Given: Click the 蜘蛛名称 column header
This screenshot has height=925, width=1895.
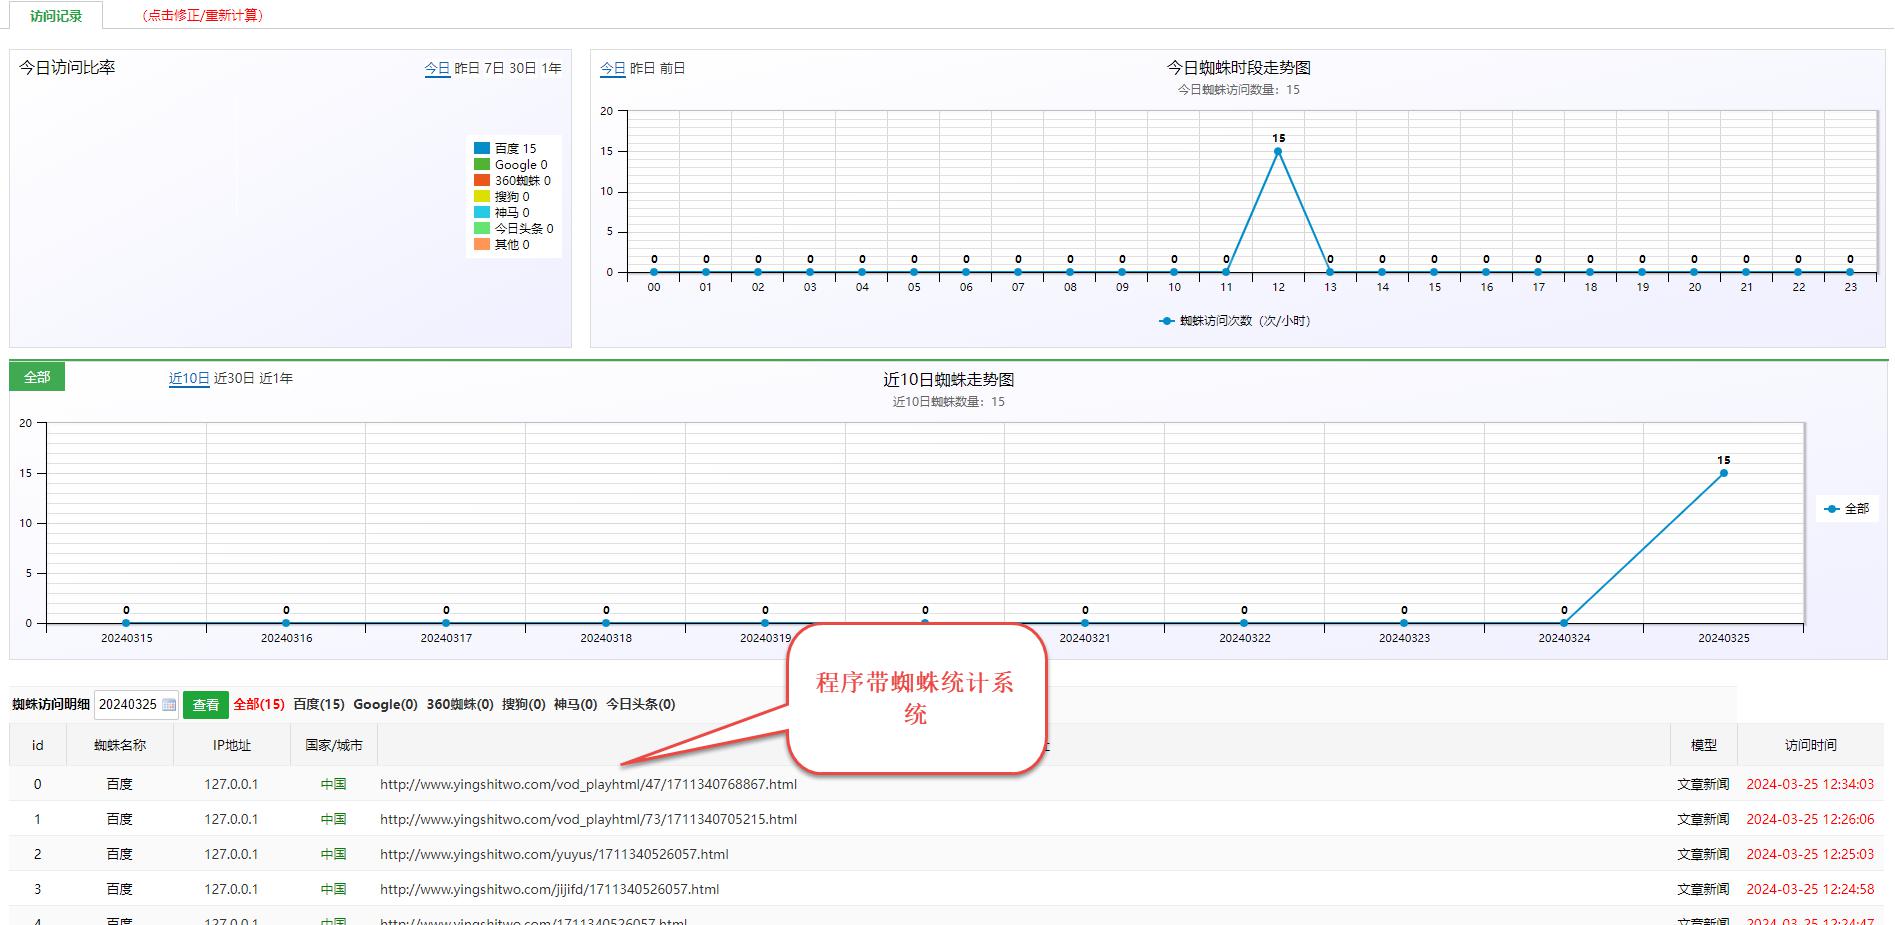Looking at the screenshot, I should [x=120, y=745].
